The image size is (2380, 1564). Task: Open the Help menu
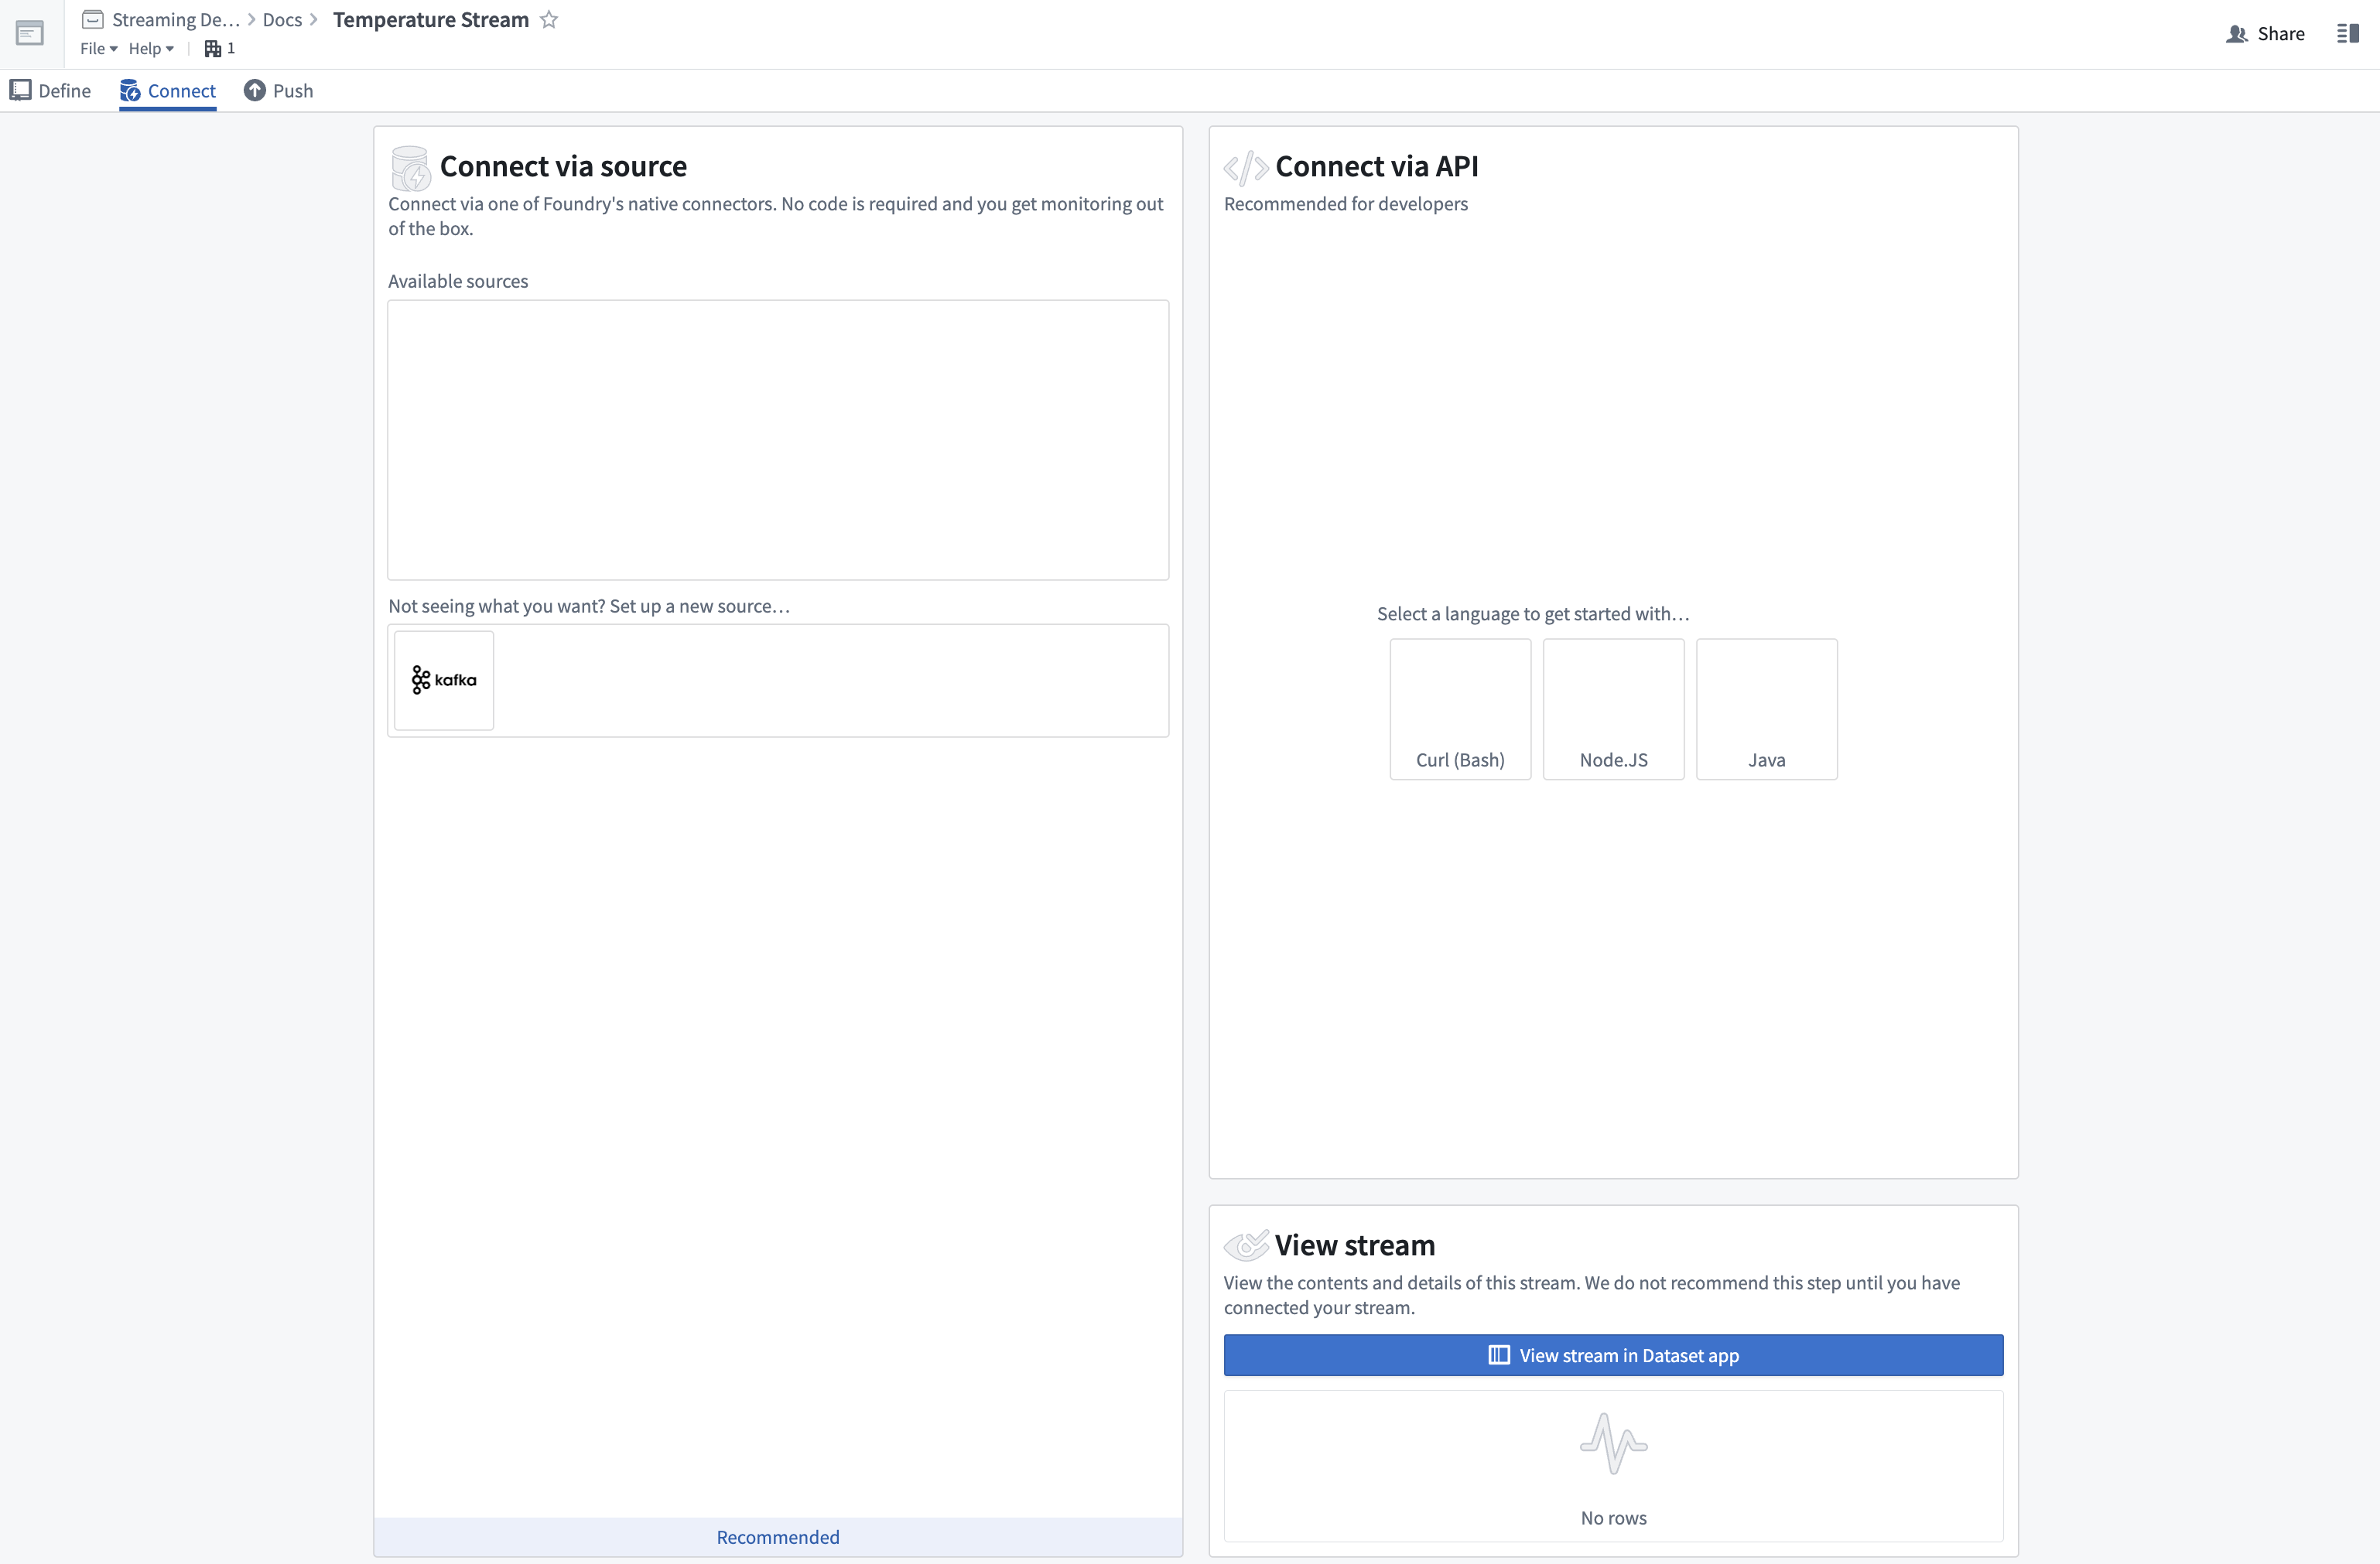(x=146, y=48)
